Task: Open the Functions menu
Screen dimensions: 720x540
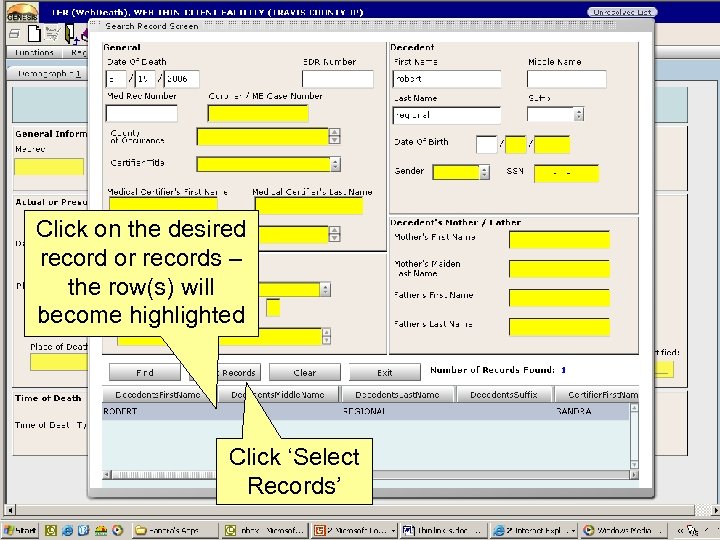Action: pos(34,52)
